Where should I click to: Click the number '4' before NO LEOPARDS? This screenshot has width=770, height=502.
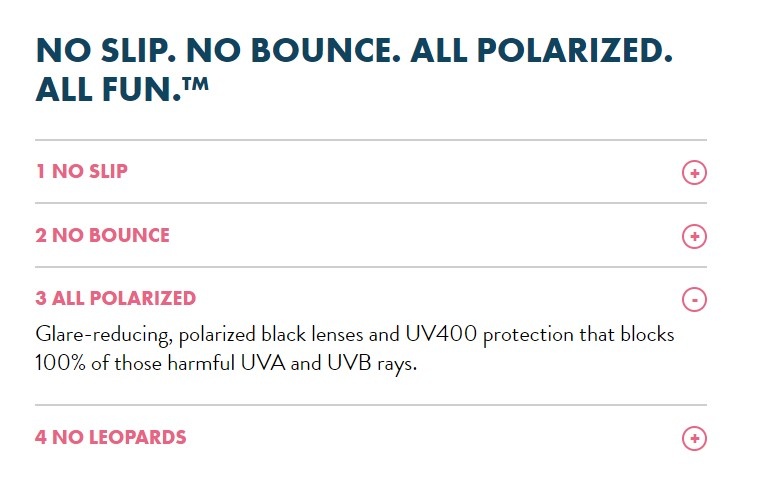[x=41, y=437]
